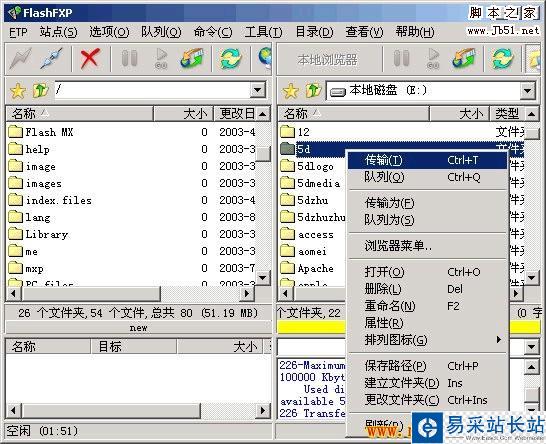Screen dimensions: 546x444
Task: Choose 更改文件夹(C) in context menu
Action: point(427,400)
